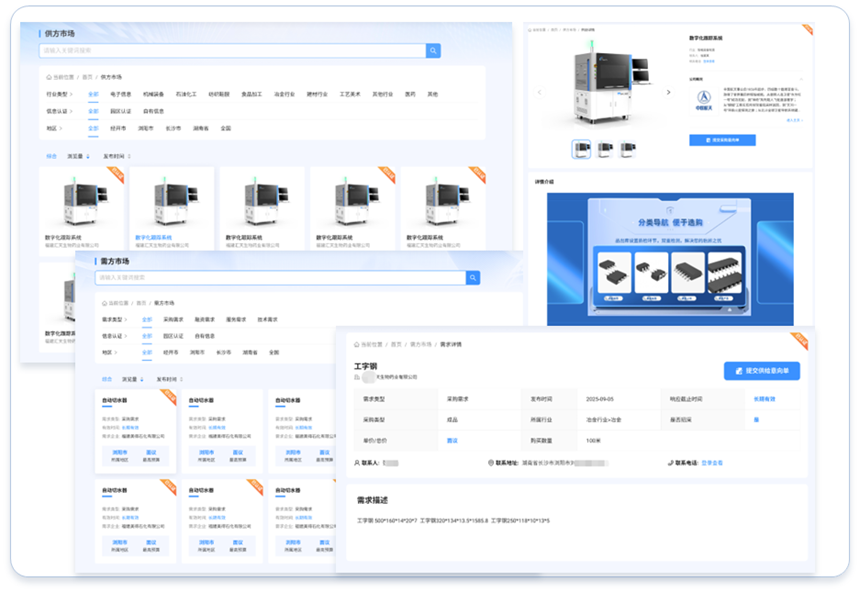The image size is (860, 592).
Task: Click 需方市场 link in 需求详情 breadcrumb
Action: (x=421, y=345)
